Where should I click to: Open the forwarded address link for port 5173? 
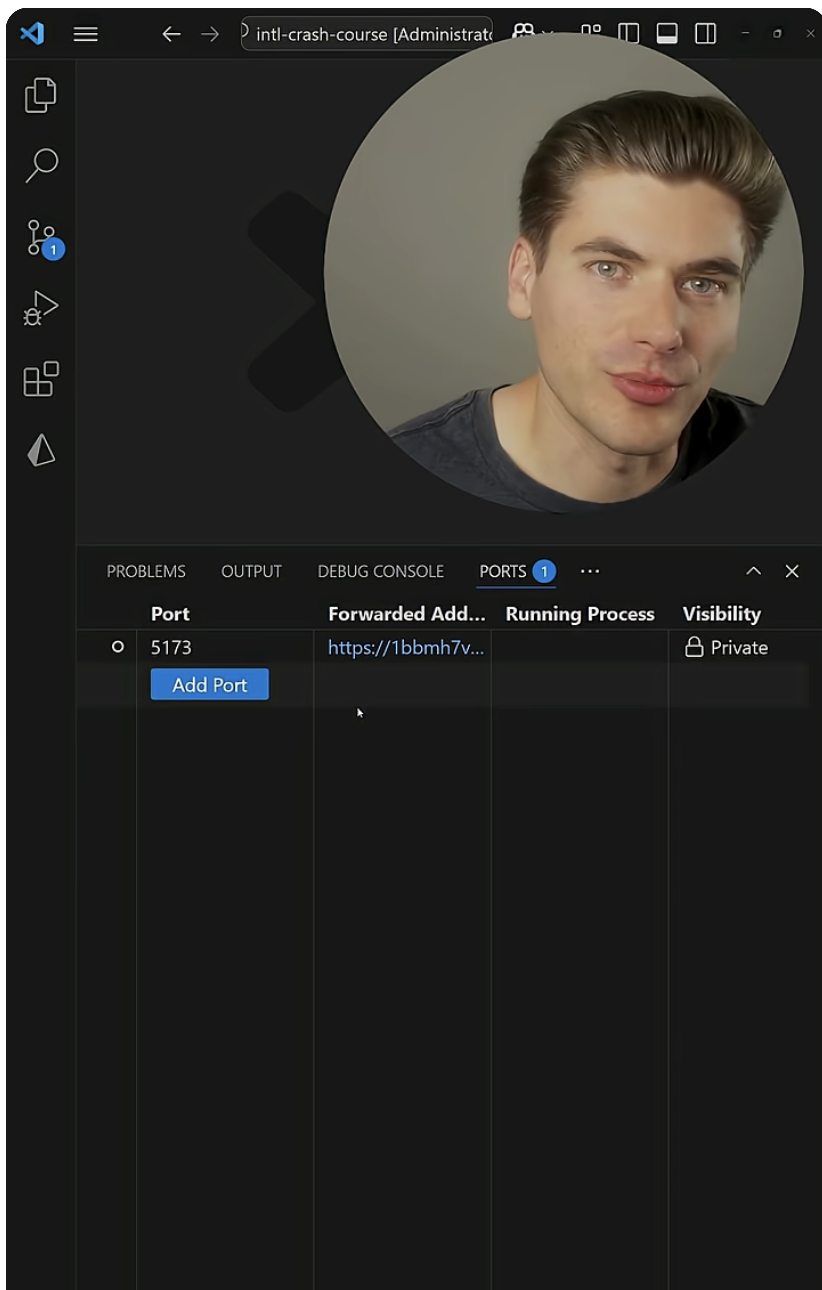[x=406, y=648]
